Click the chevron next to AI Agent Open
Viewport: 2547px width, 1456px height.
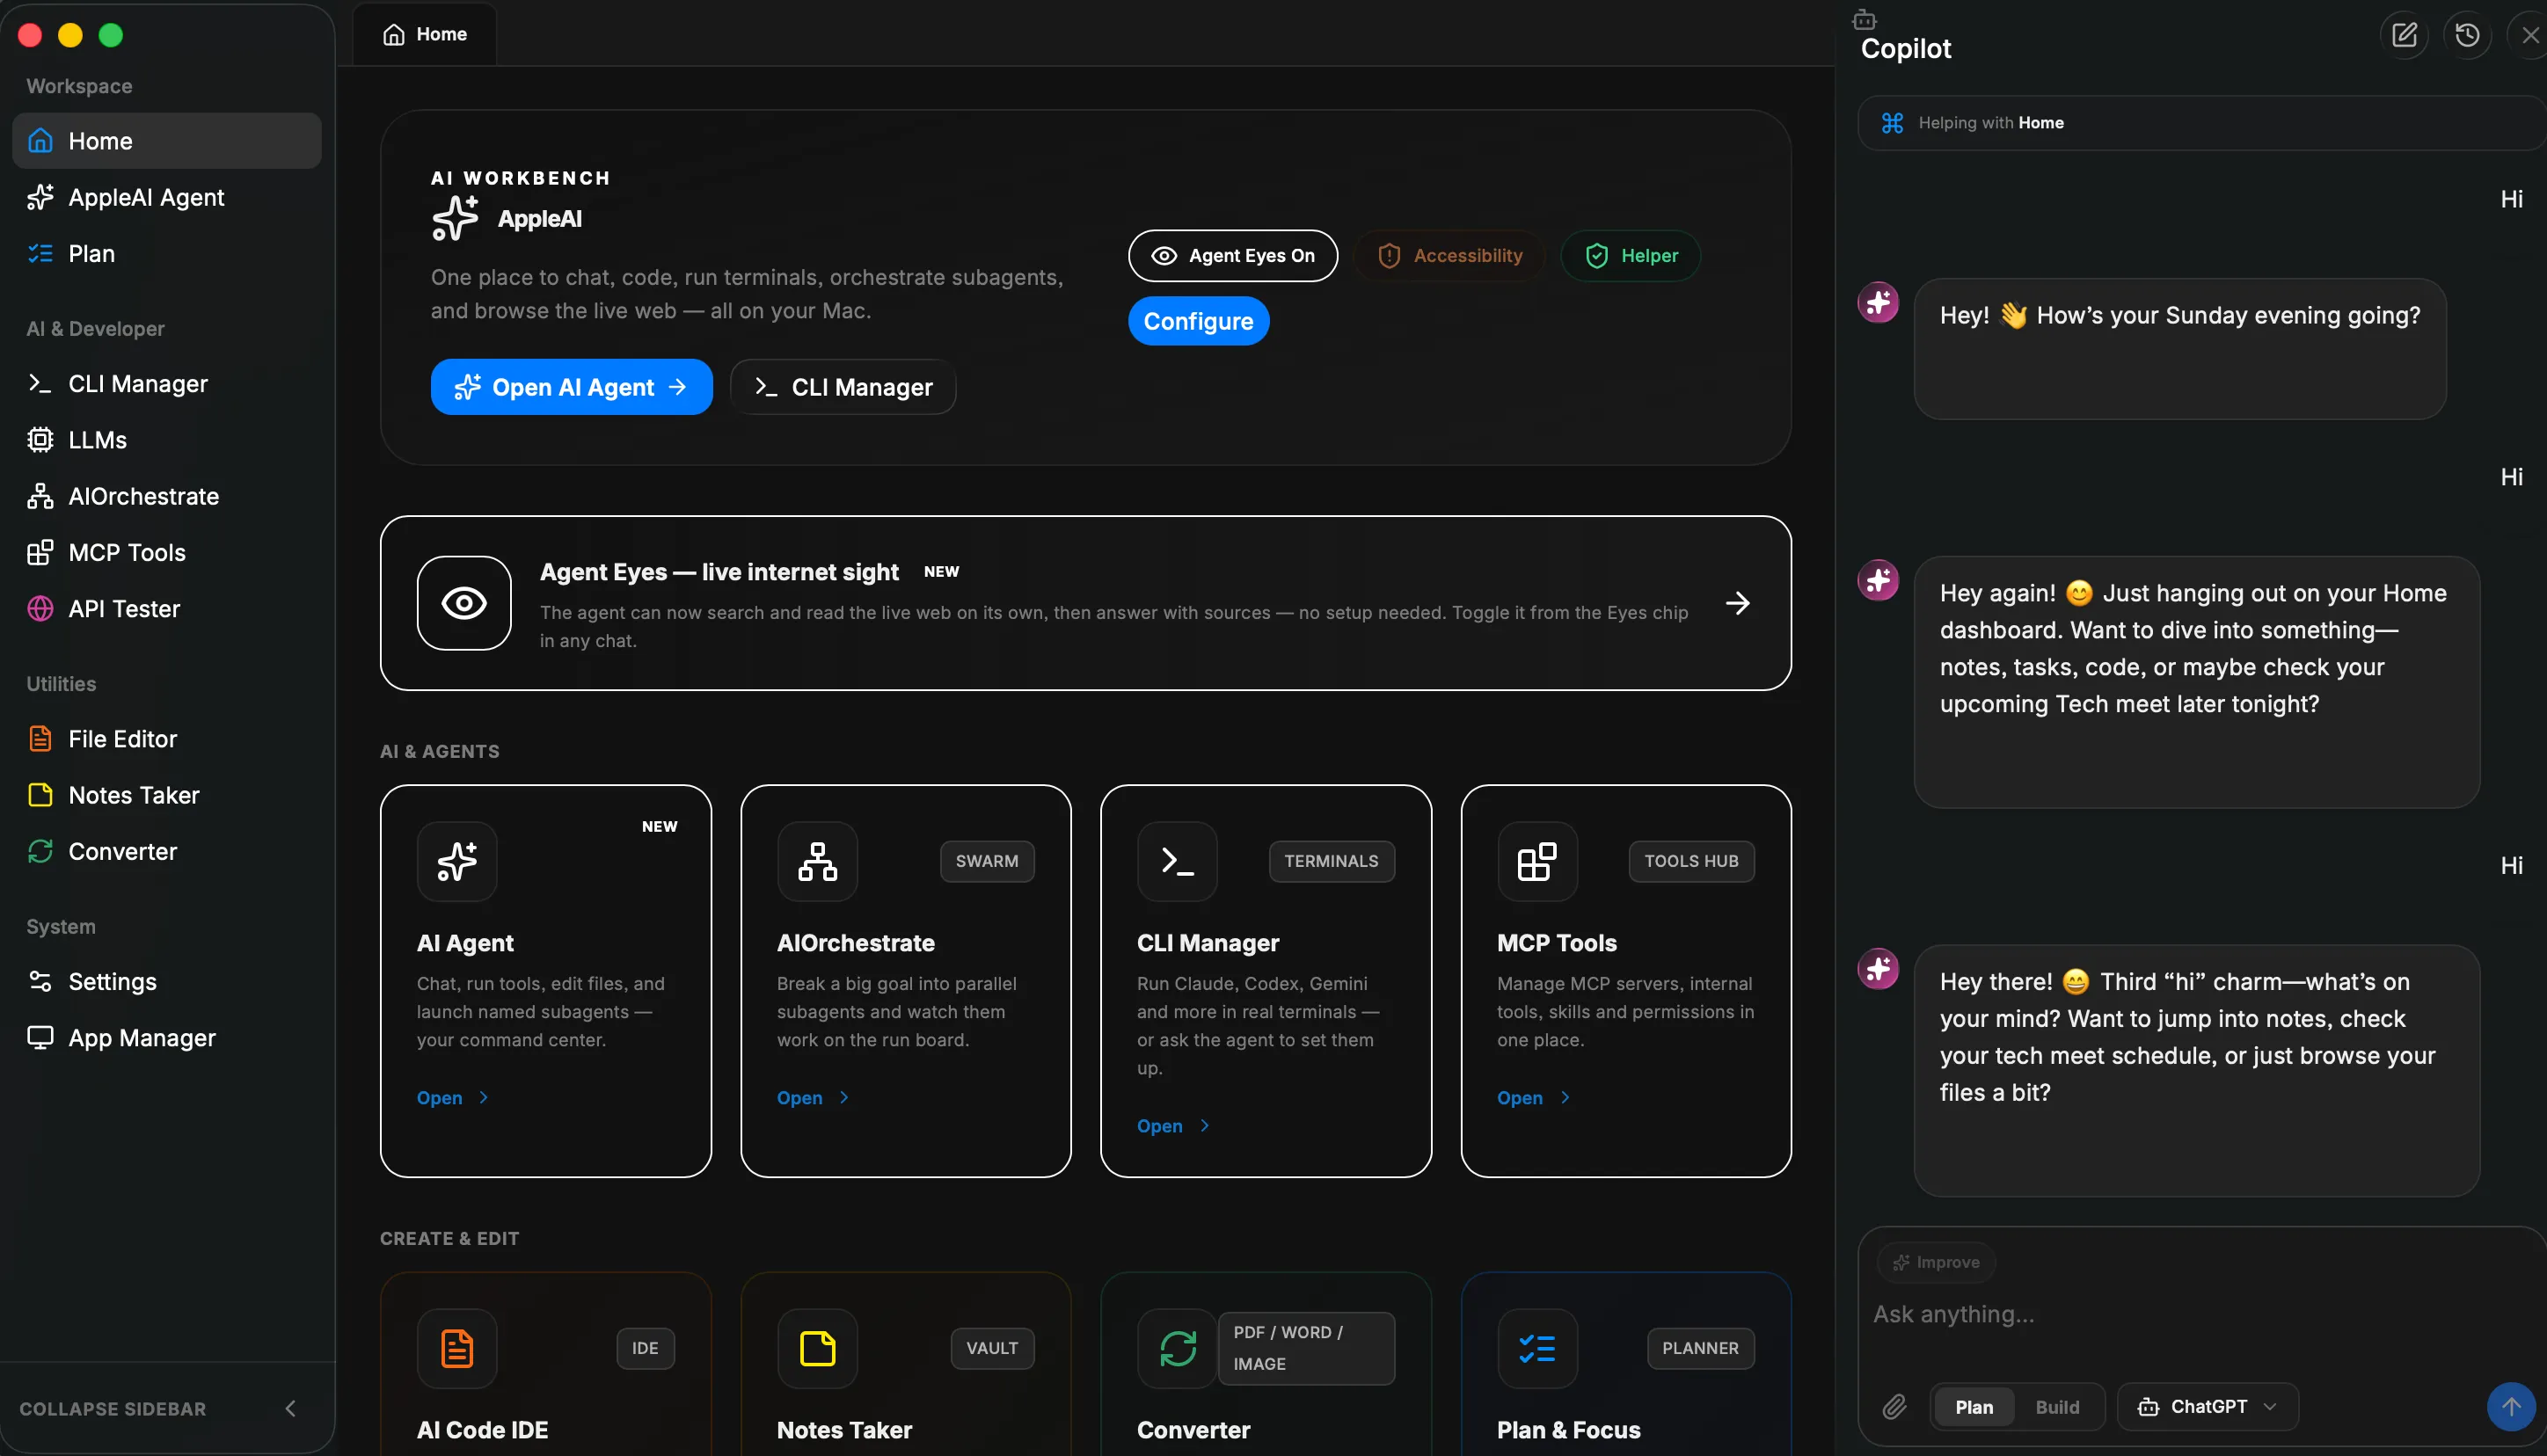pos(484,1098)
